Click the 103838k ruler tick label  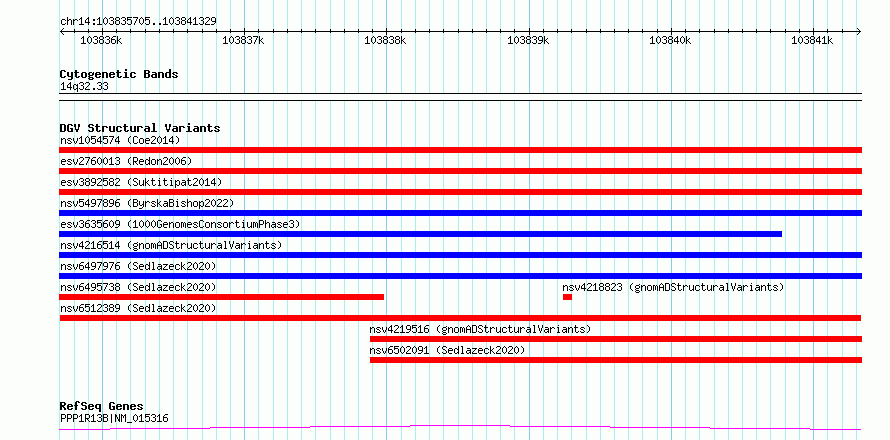click(385, 40)
